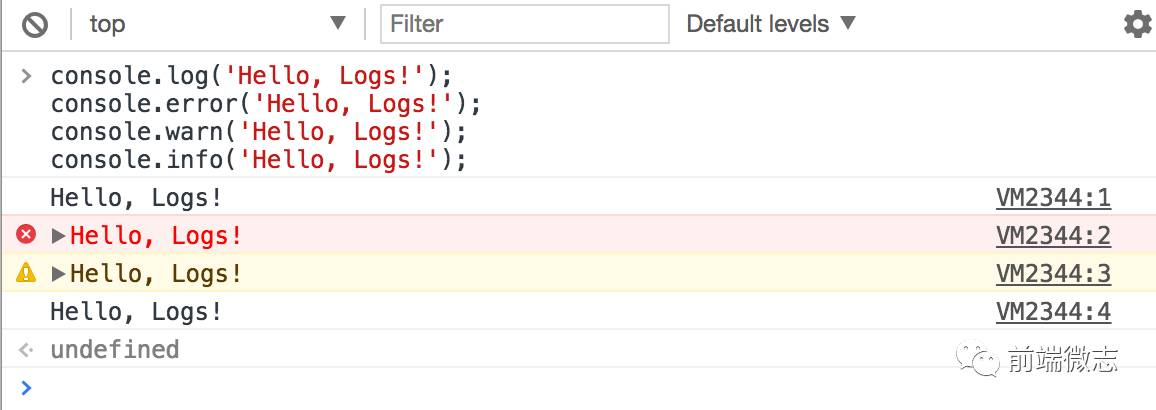Screen dimensions: 1156x410
Task: Open source link VM2344:2
Action: [1053, 236]
